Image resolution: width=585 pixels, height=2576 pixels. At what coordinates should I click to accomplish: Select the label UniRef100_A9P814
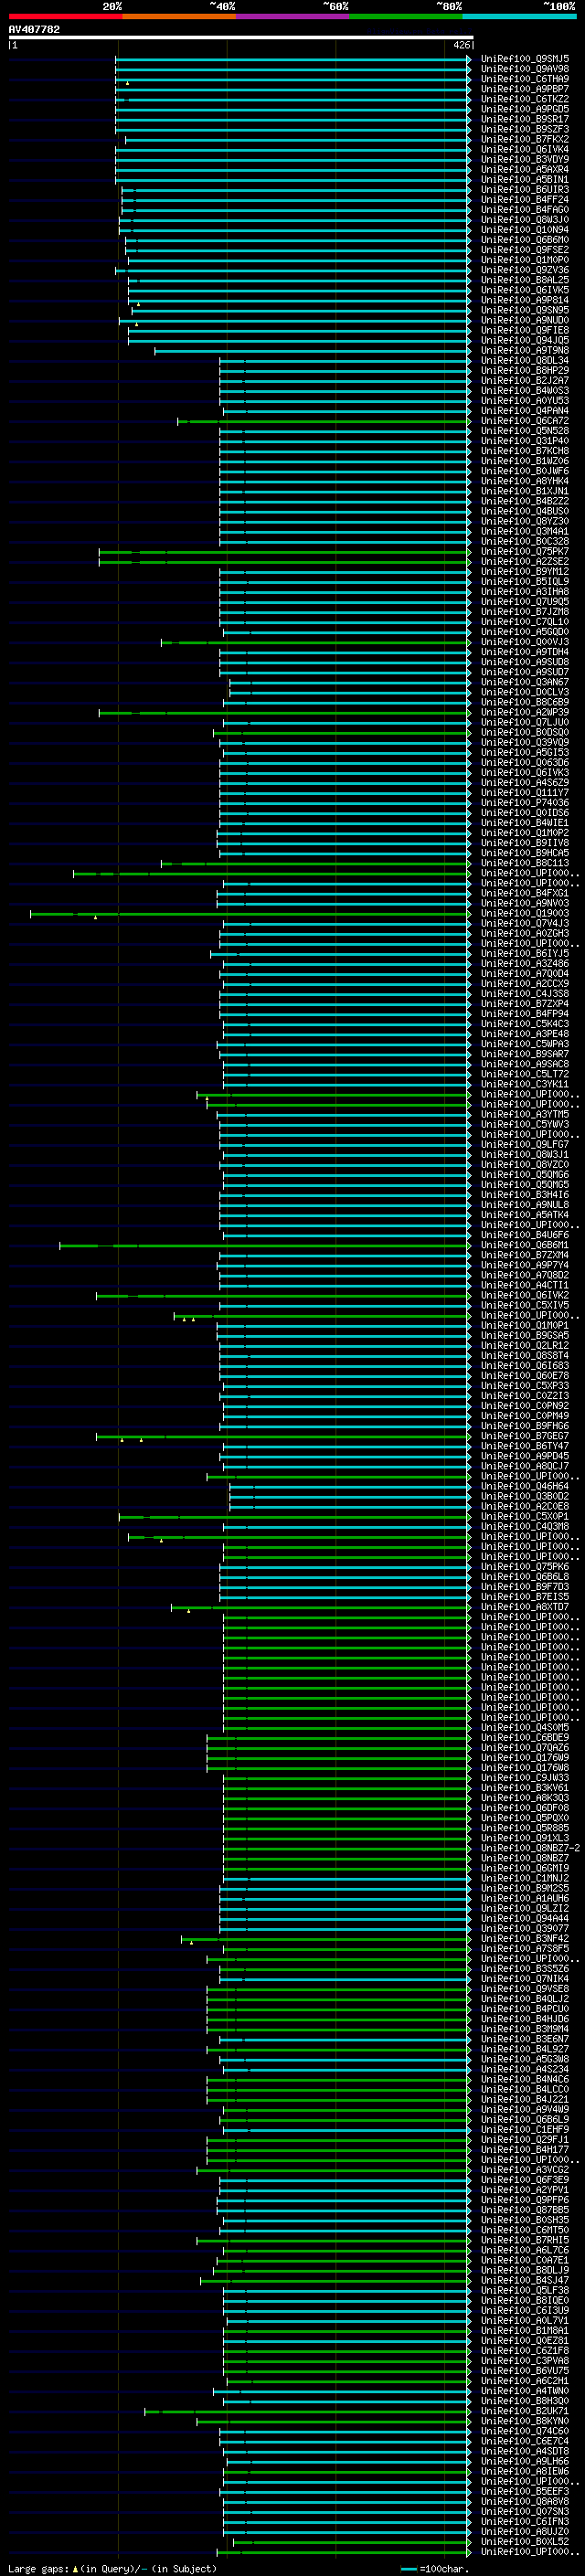[x=524, y=300]
